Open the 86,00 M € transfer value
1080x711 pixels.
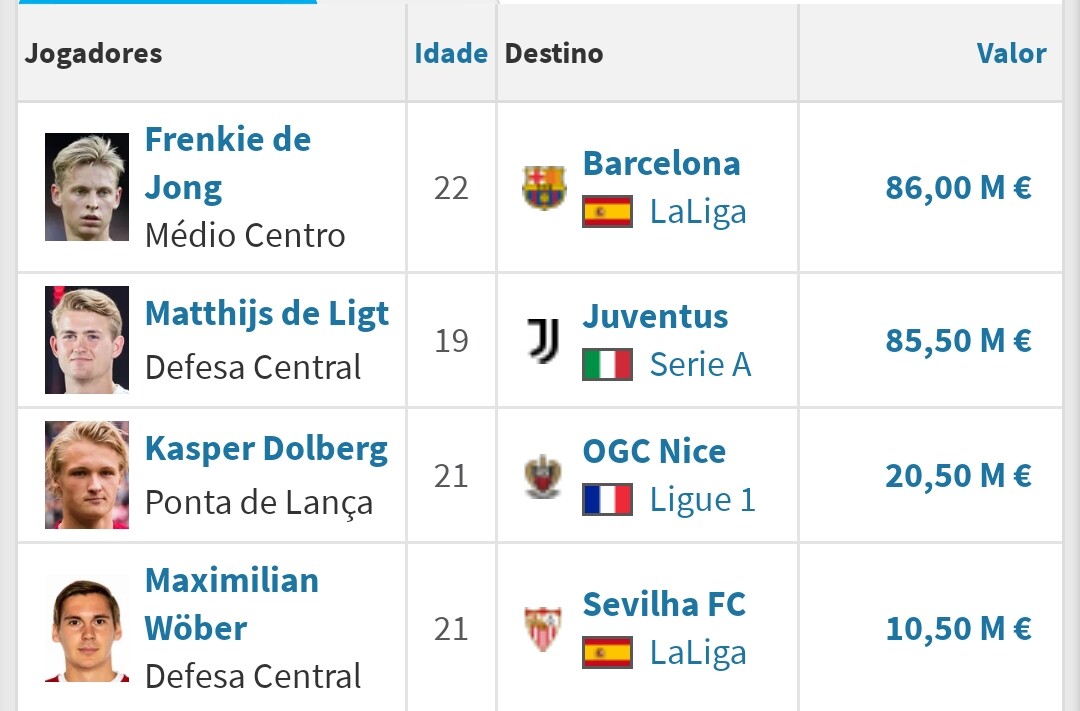coord(958,187)
